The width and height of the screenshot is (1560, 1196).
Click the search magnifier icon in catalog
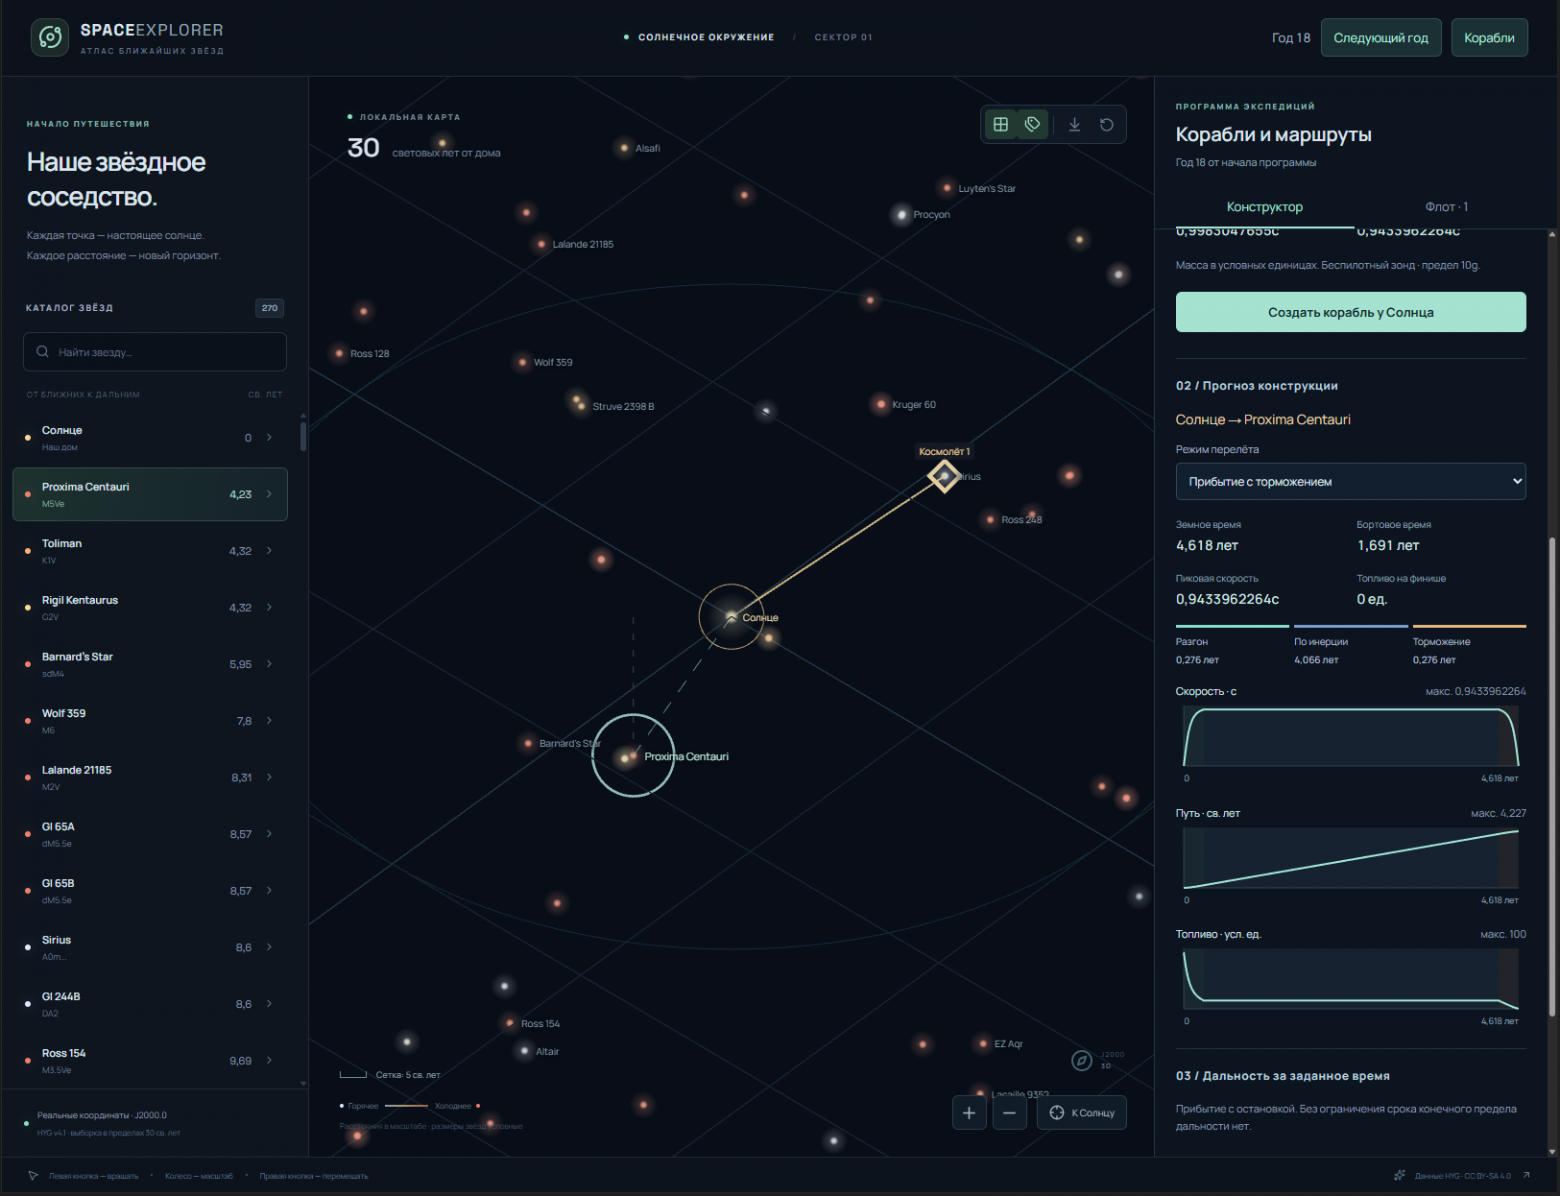pos(43,352)
